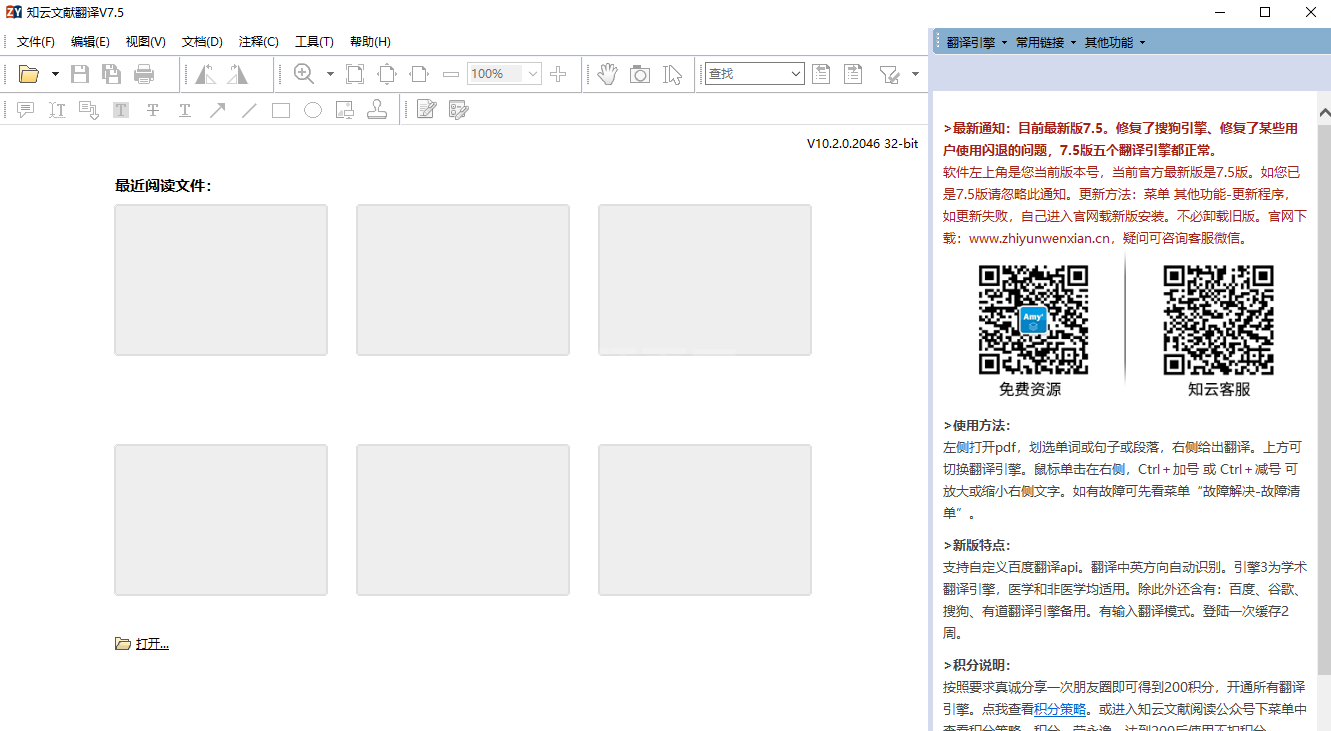The image size is (1331, 731).
Task: Open the 注释(C) menu
Action: pos(259,42)
